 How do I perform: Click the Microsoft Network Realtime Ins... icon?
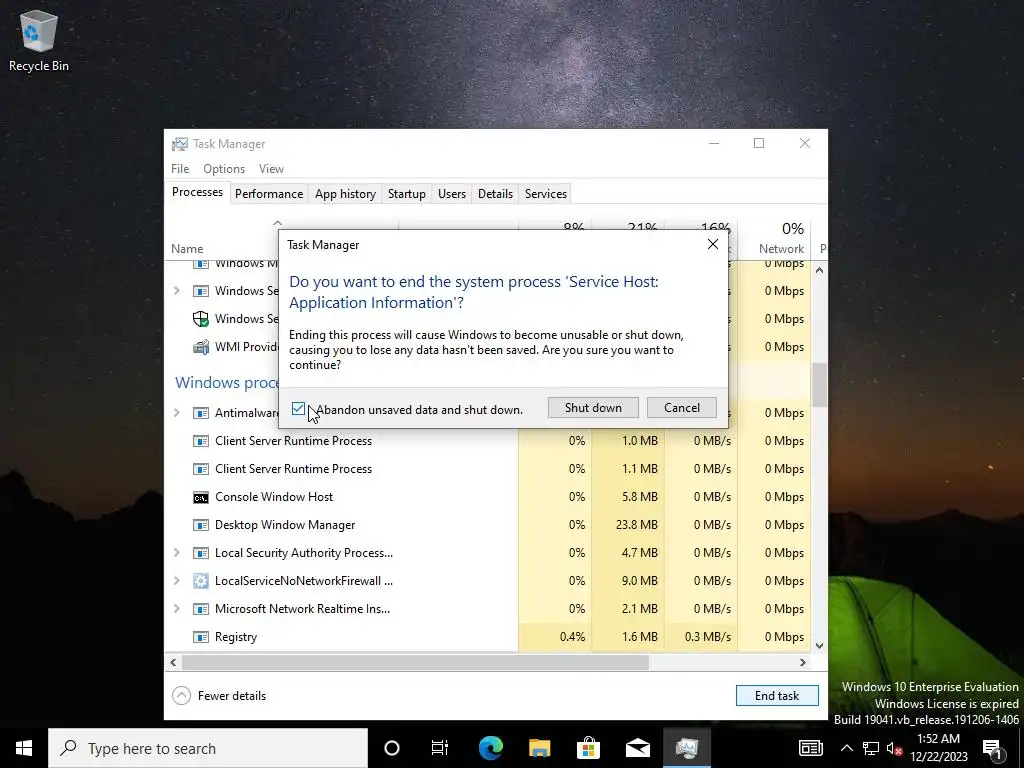[201, 609]
